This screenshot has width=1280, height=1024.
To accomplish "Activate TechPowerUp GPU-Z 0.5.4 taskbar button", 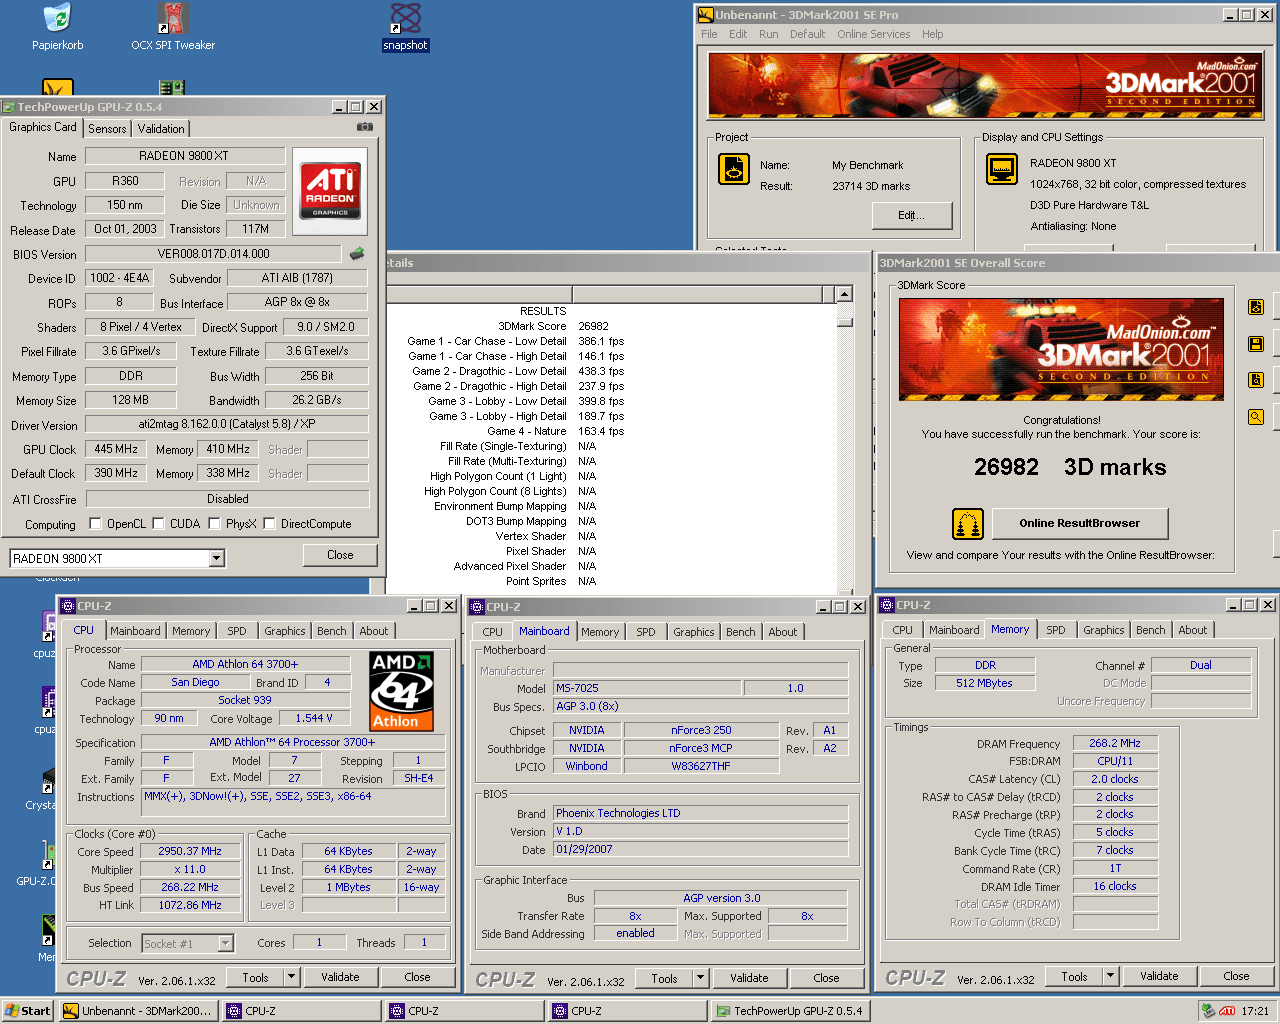I will coord(790,1011).
